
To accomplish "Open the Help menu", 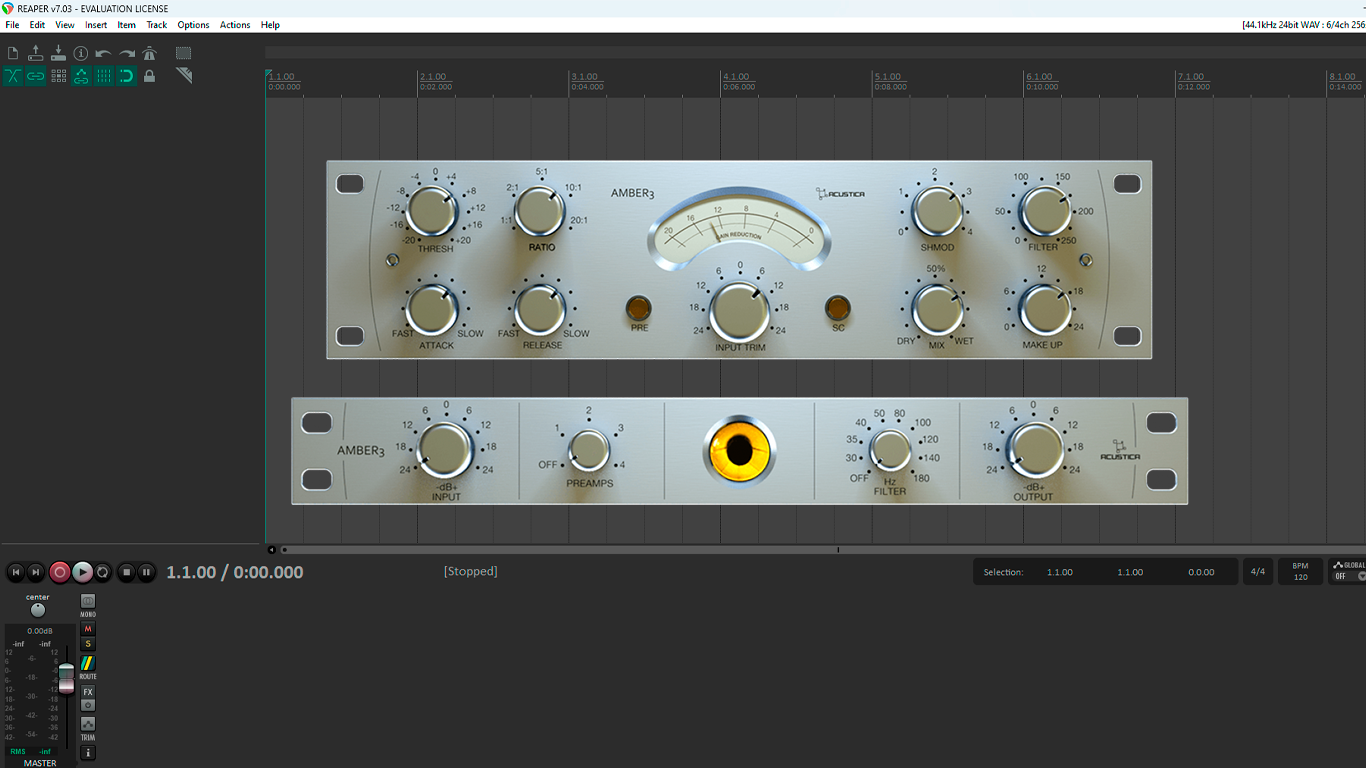I will [270, 25].
